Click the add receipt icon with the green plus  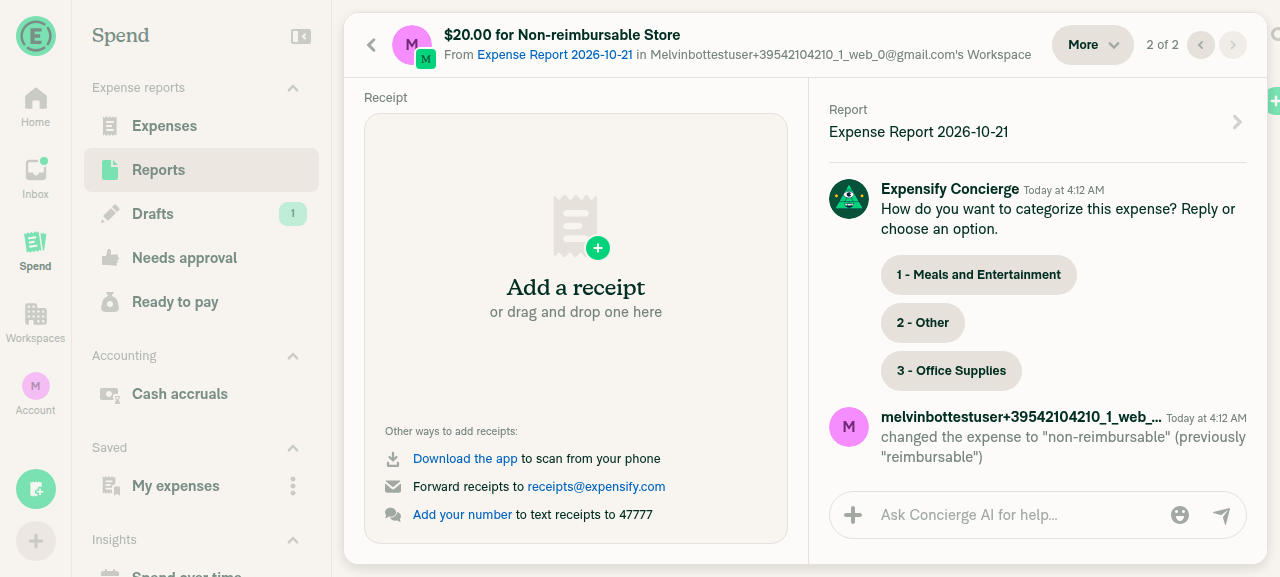(x=580, y=227)
